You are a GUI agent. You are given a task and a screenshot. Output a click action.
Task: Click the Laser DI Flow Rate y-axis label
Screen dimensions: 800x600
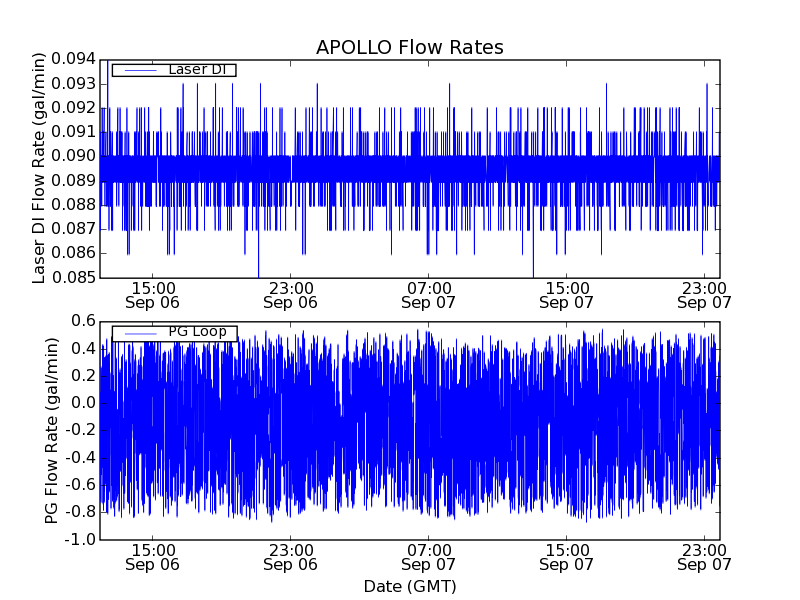click(40, 167)
